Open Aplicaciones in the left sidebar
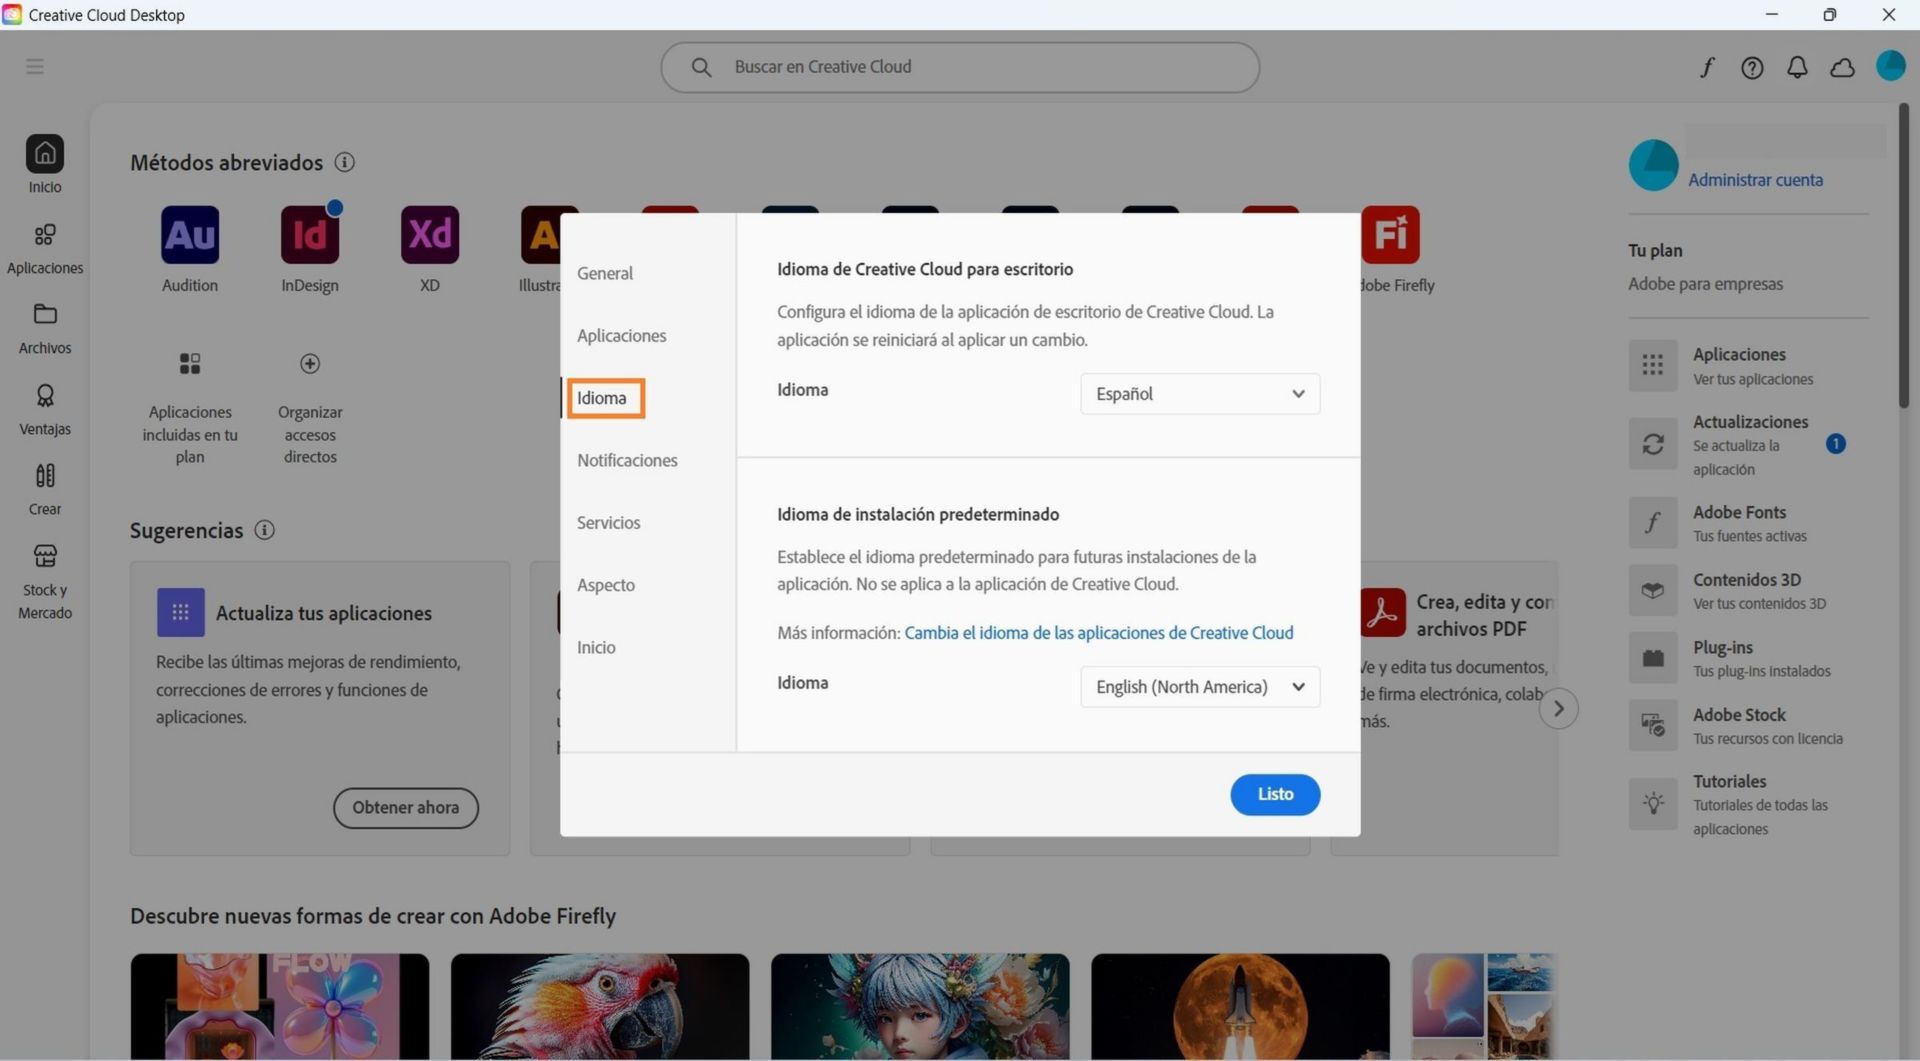This screenshot has width=1920, height=1061. point(45,248)
